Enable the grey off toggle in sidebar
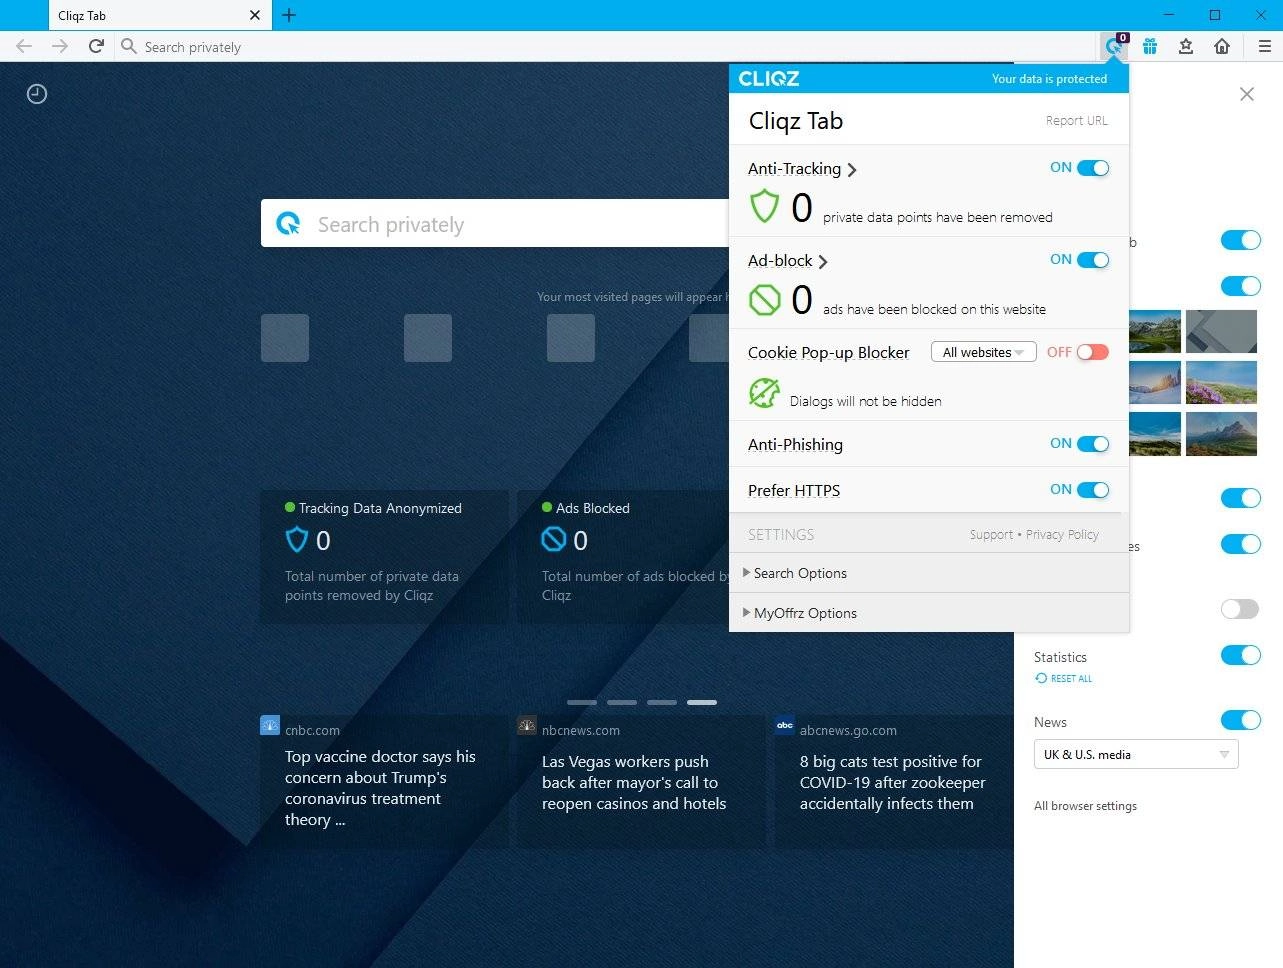This screenshot has width=1283, height=968. (1240, 609)
